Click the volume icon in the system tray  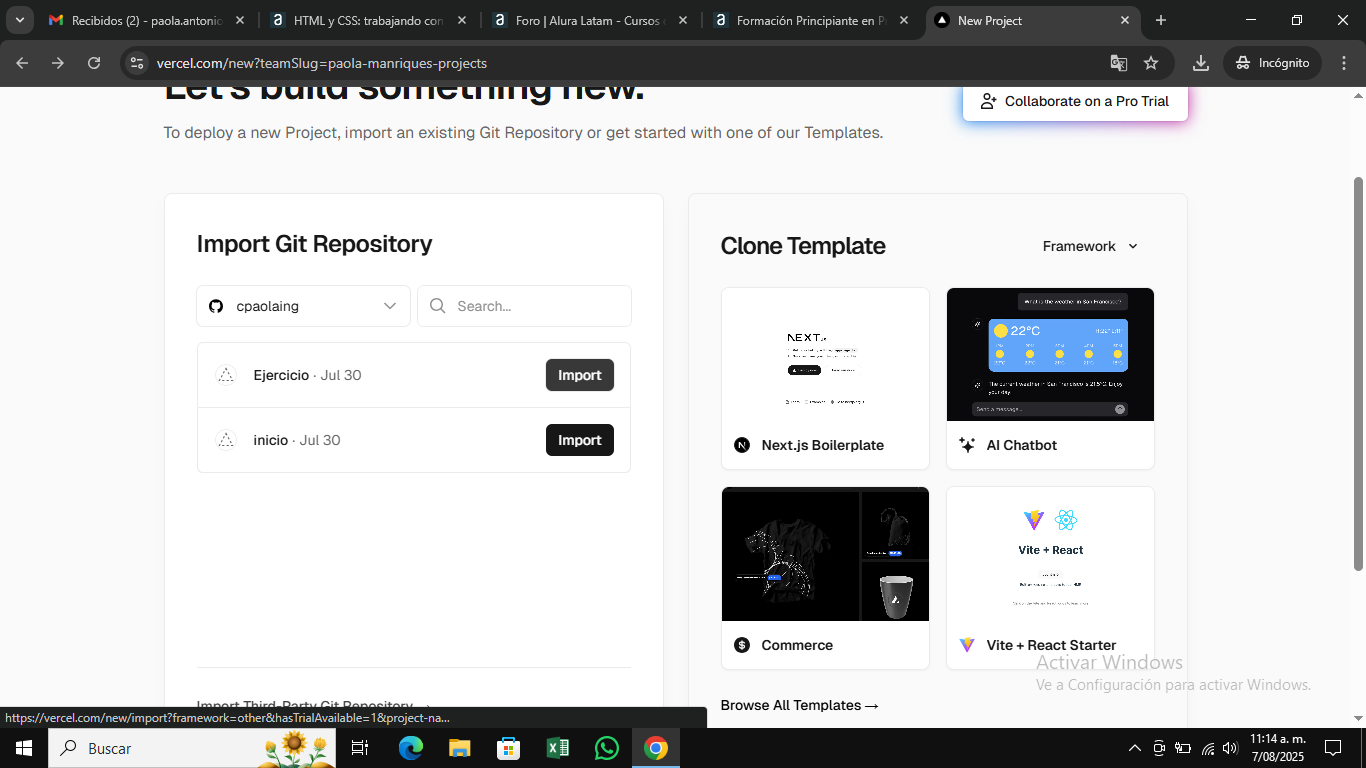pos(1230,748)
